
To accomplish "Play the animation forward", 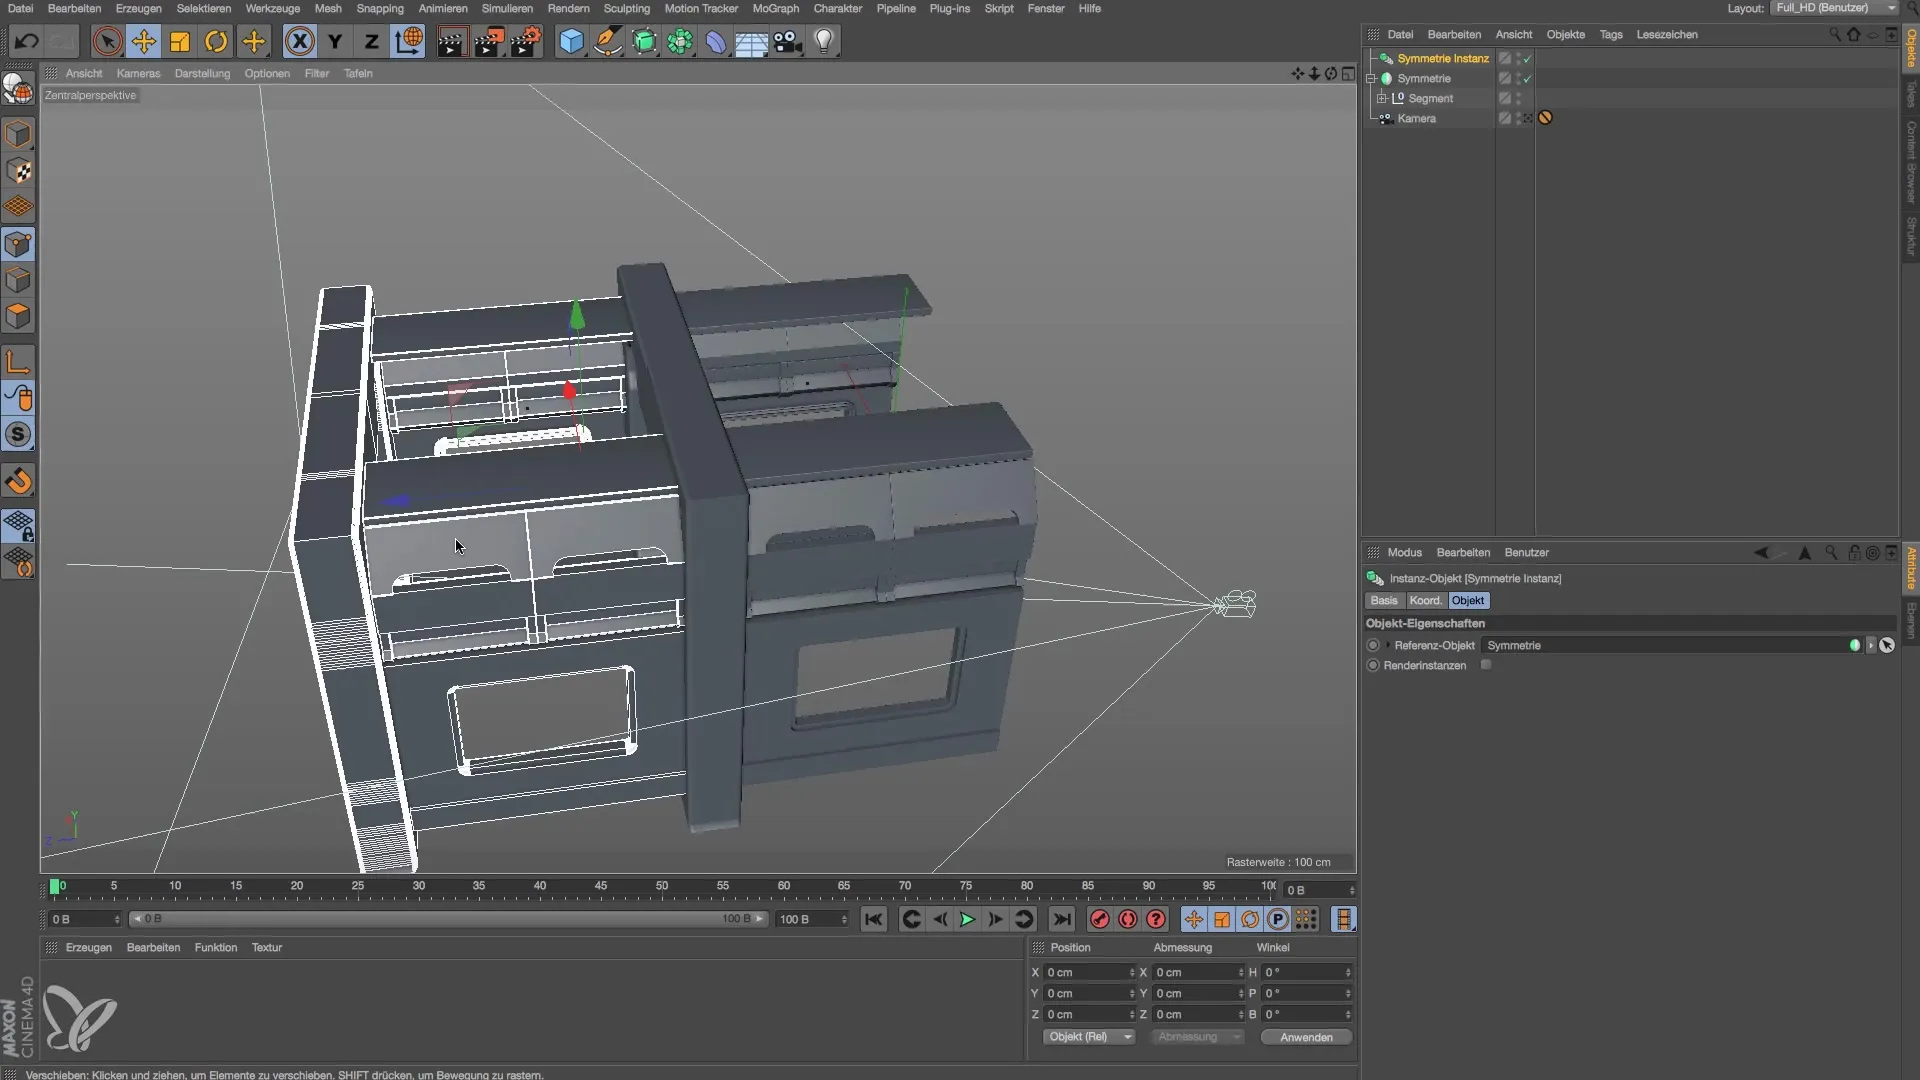I will (x=967, y=919).
